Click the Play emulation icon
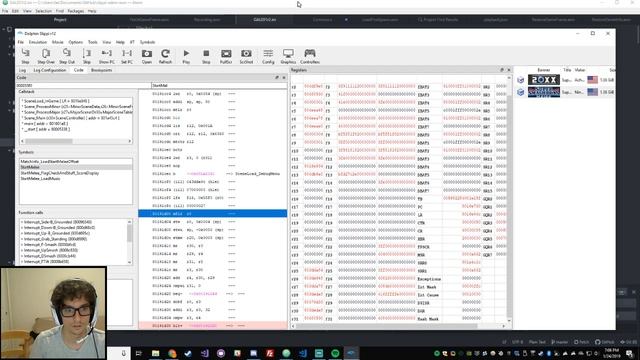 186,56
